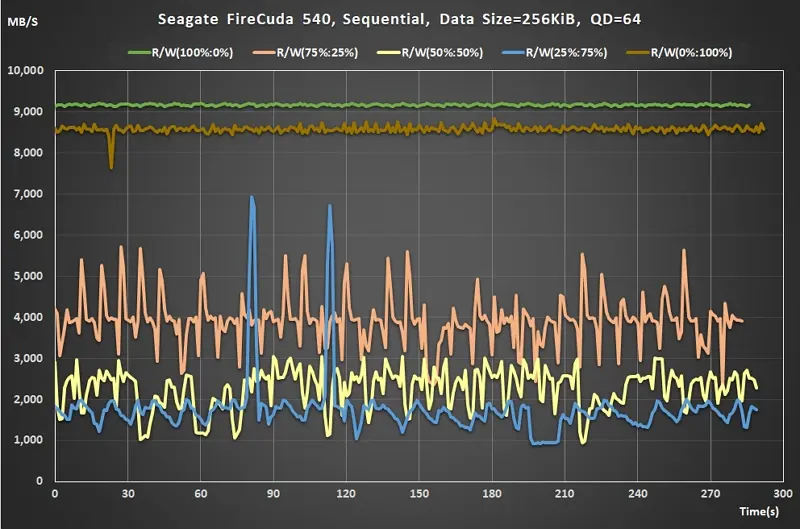
Task: Click the 1,000 y-axis value
Action: [x=29, y=440]
